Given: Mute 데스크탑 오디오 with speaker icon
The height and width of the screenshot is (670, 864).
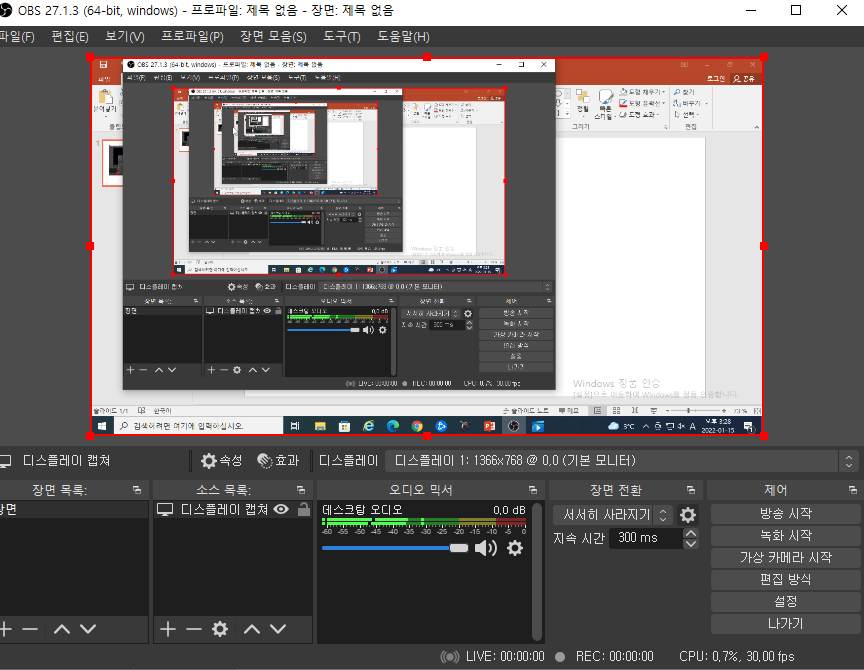Looking at the screenshot, I should point(485,548).
